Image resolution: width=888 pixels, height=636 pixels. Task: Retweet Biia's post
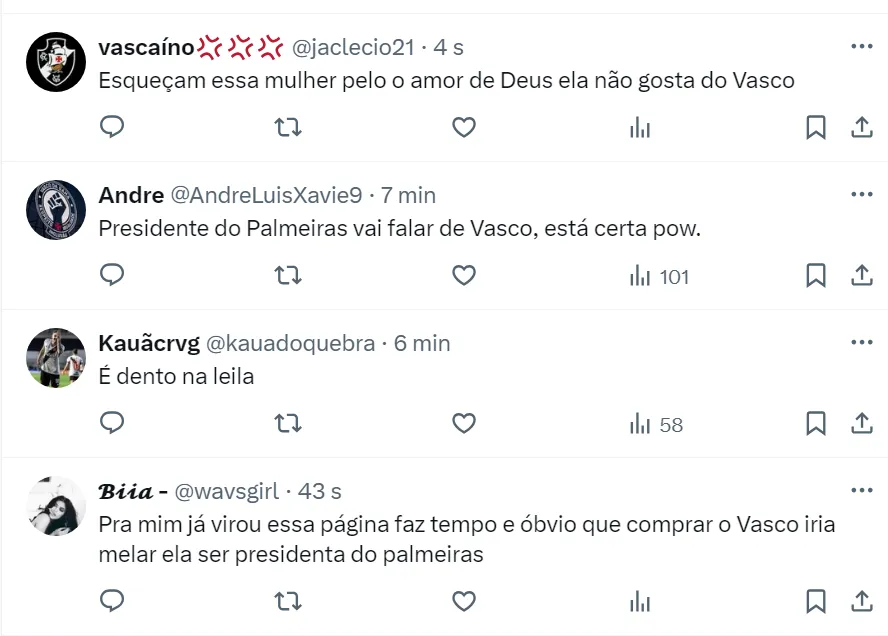click(x=288, y=600)
